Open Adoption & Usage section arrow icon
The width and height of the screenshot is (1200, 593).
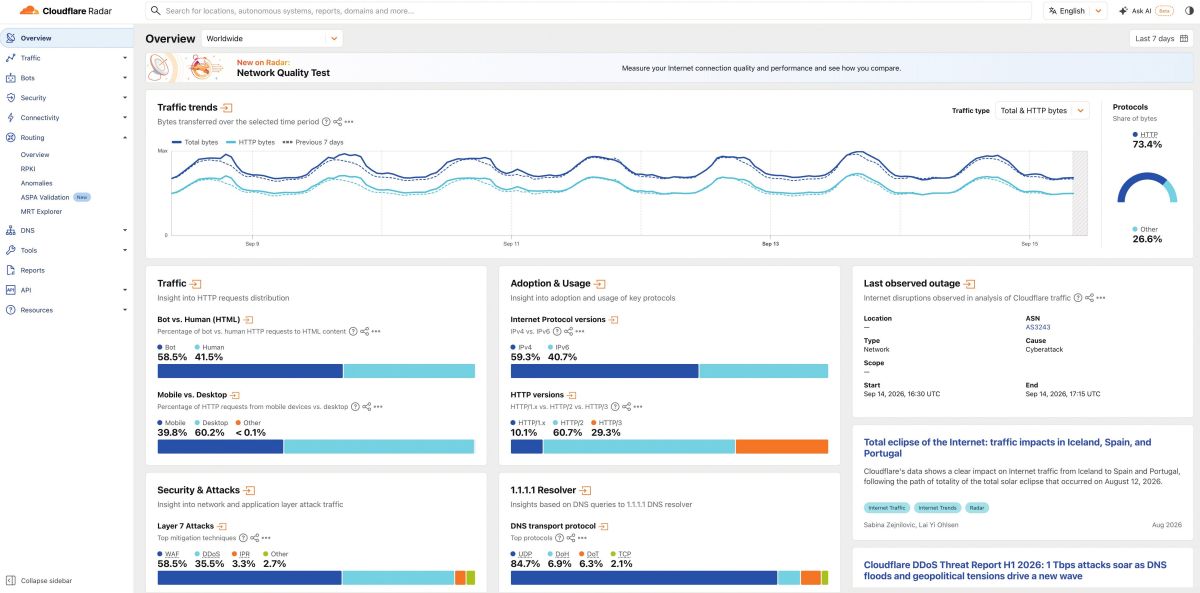pyautogui.click(x=600, y=284)
